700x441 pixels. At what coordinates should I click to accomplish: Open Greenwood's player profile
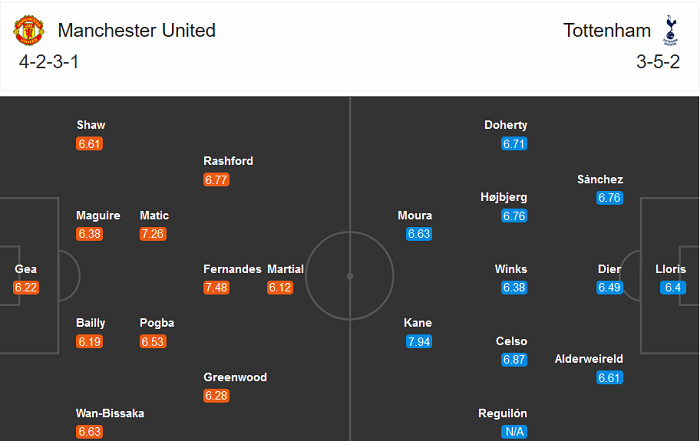pyautogui.click(x=235, y=377)
